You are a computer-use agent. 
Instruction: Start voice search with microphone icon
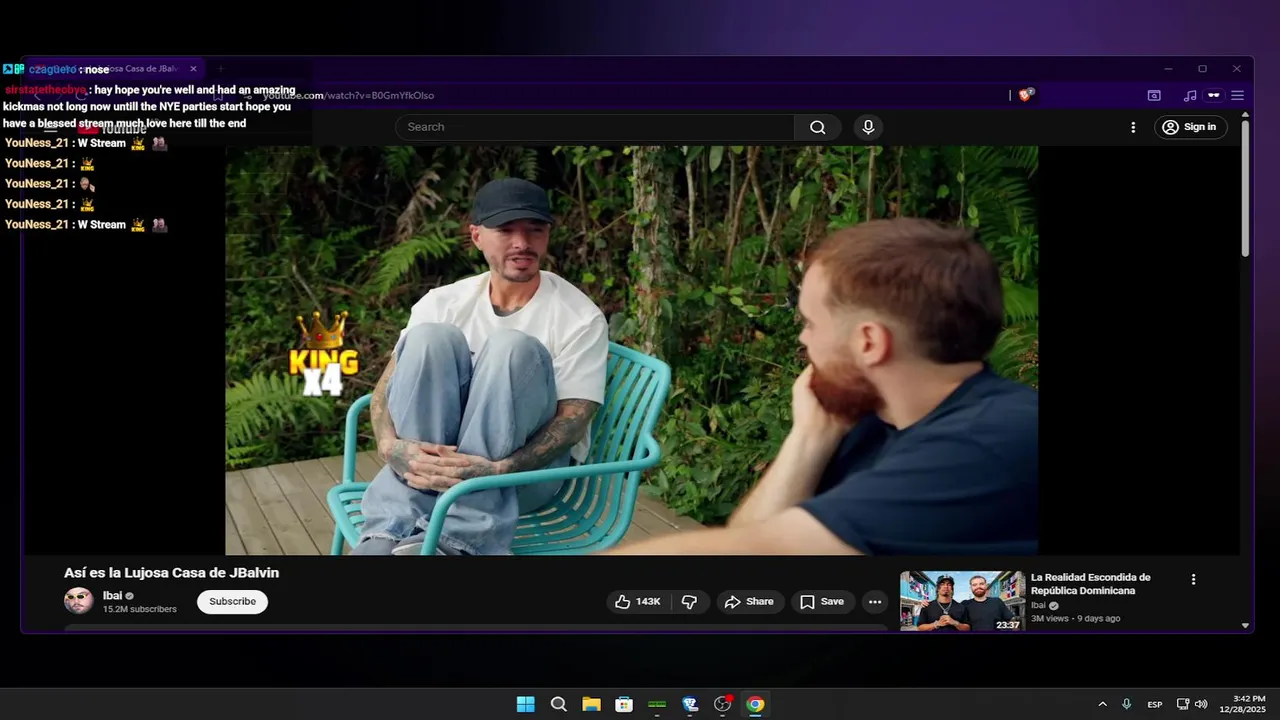click(868, 127)
